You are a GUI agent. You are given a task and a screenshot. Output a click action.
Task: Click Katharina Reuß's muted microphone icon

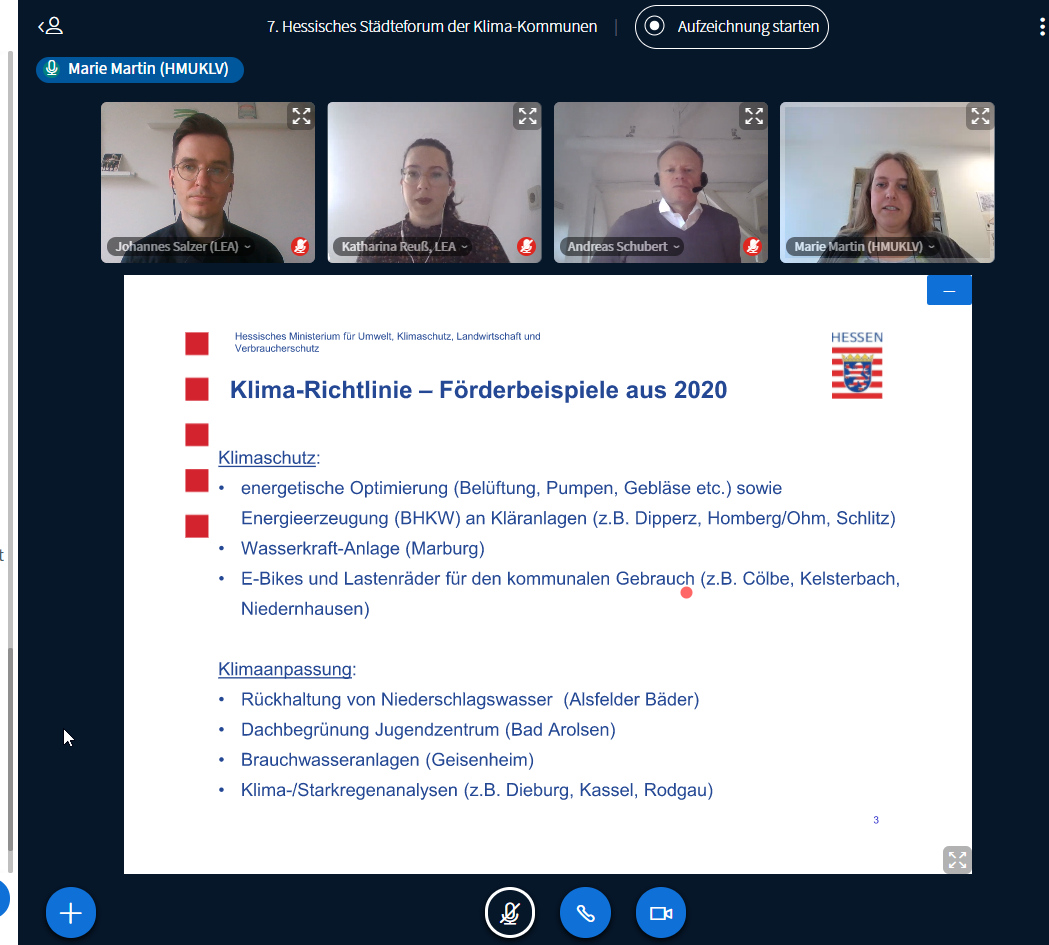[527, 246]
